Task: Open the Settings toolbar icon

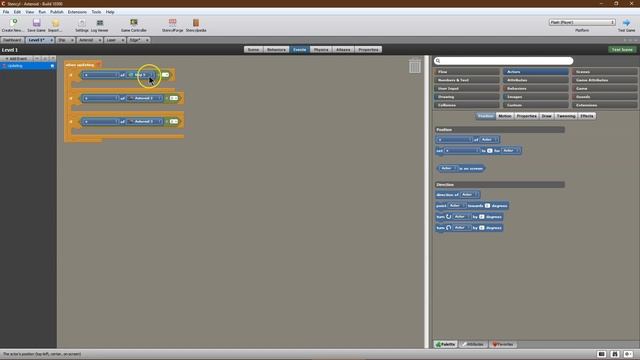Action: coord(82,23)
